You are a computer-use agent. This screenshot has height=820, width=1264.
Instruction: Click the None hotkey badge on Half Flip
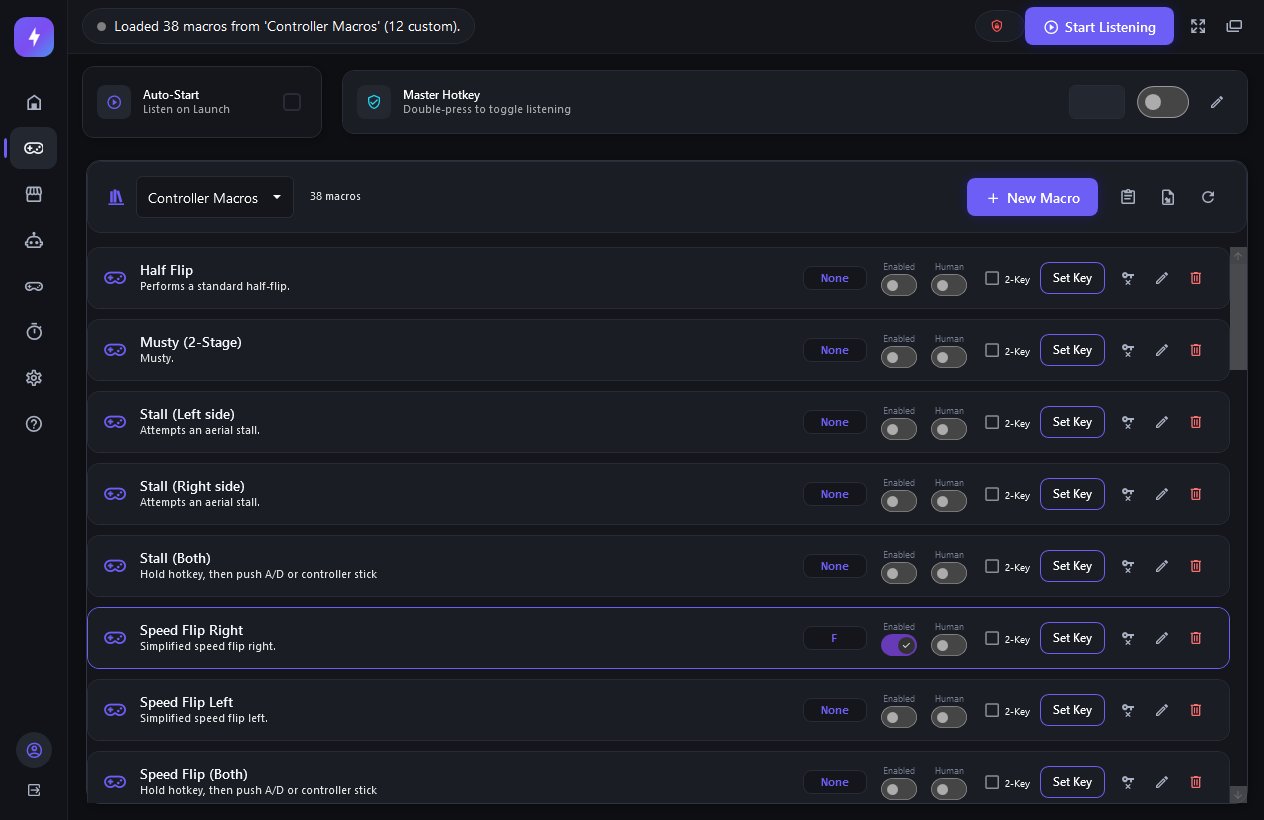click(x=835, y=278)
